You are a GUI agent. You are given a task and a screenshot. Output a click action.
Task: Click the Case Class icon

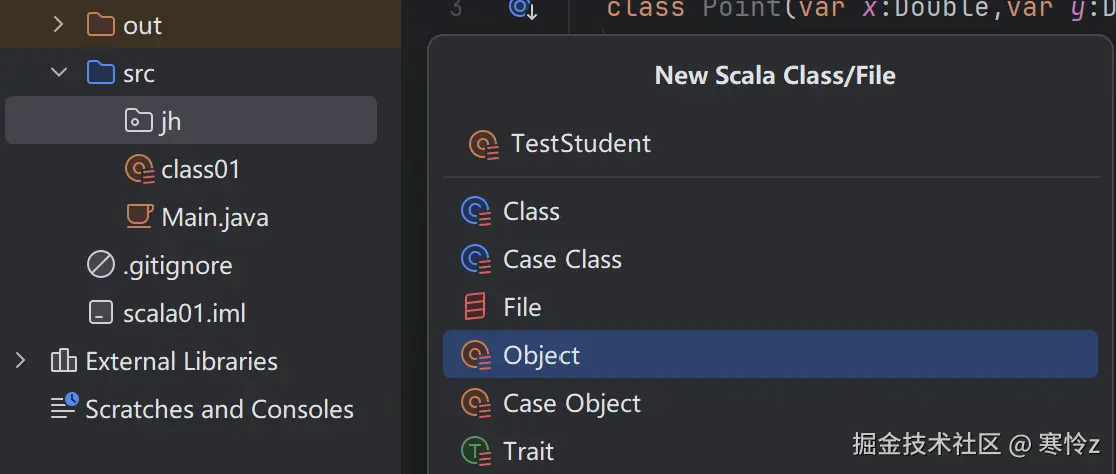tap(475, 260)
